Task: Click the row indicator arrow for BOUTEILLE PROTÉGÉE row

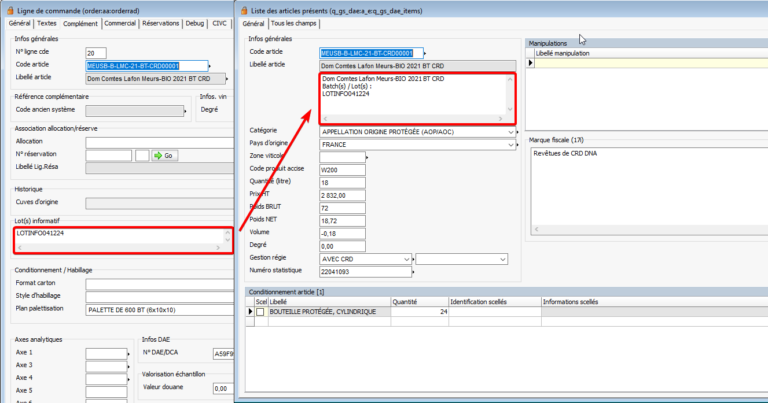Action: click(249, 312)
